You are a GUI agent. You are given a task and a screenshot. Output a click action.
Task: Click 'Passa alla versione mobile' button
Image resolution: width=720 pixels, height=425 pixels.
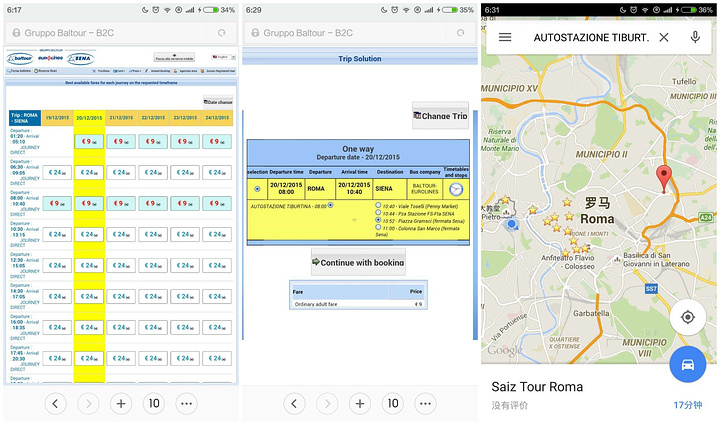(174, 57)
